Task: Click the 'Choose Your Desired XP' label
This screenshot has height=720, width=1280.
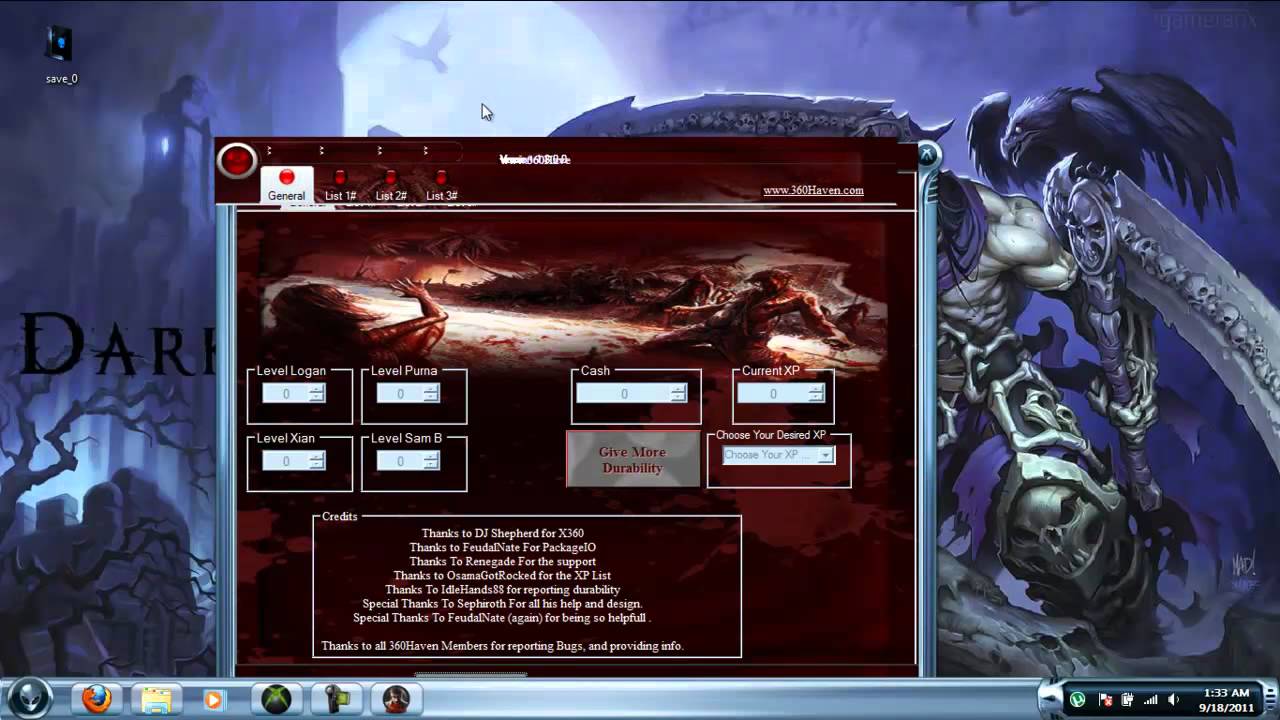Action: point(770,435)
